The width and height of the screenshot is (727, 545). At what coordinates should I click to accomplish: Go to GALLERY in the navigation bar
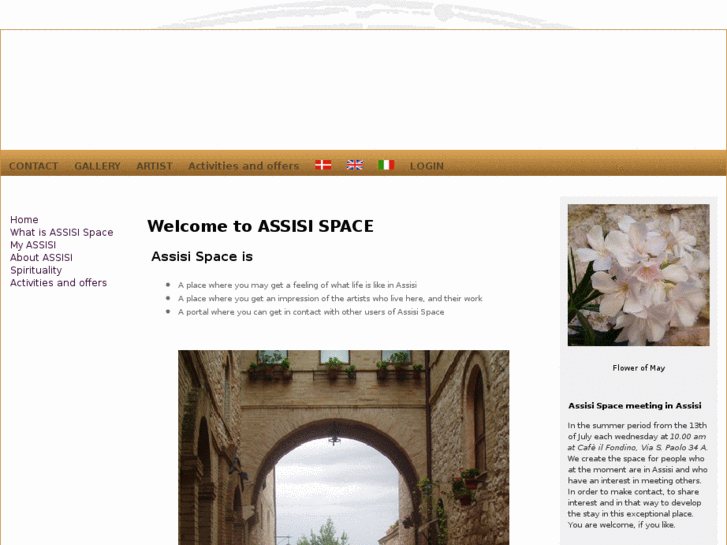(97, 166)
